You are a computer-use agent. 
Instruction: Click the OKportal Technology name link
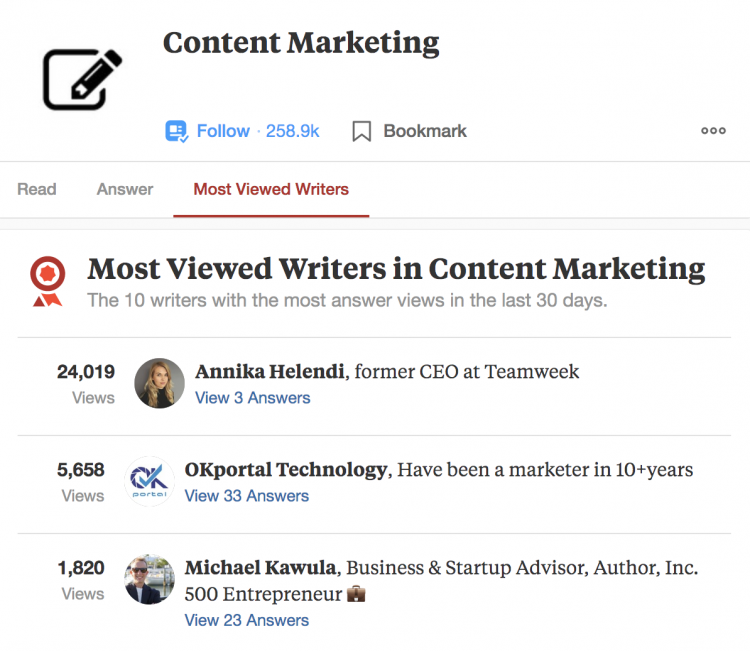click(286, 470)
